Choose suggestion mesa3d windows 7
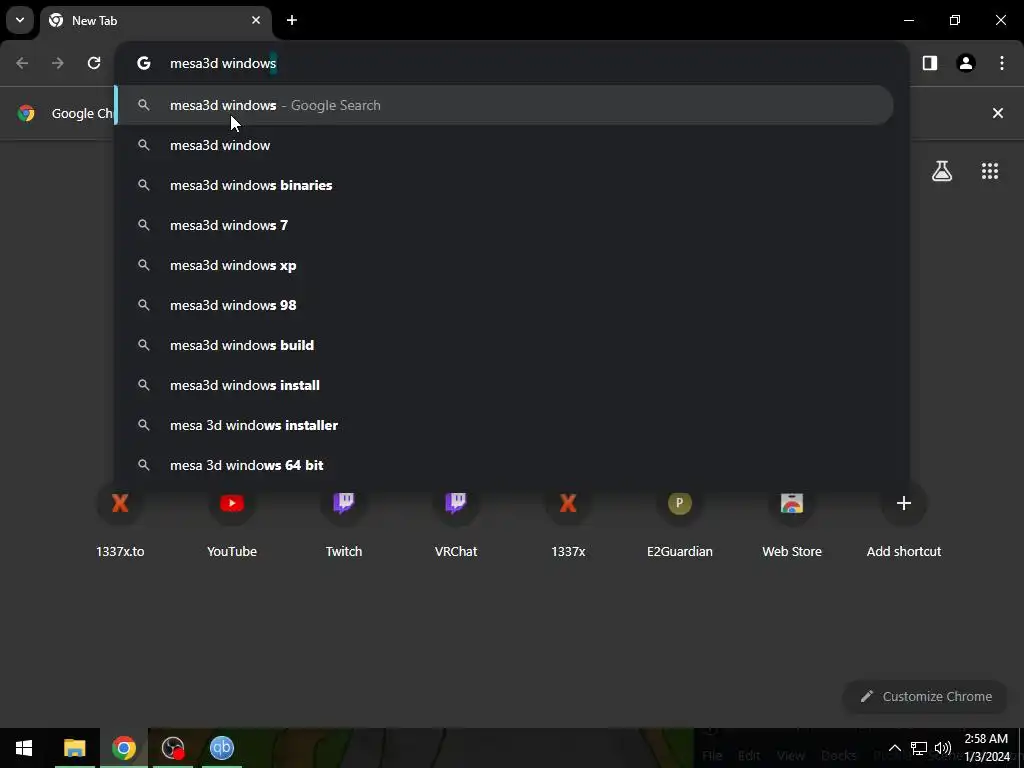 point(504,225)
